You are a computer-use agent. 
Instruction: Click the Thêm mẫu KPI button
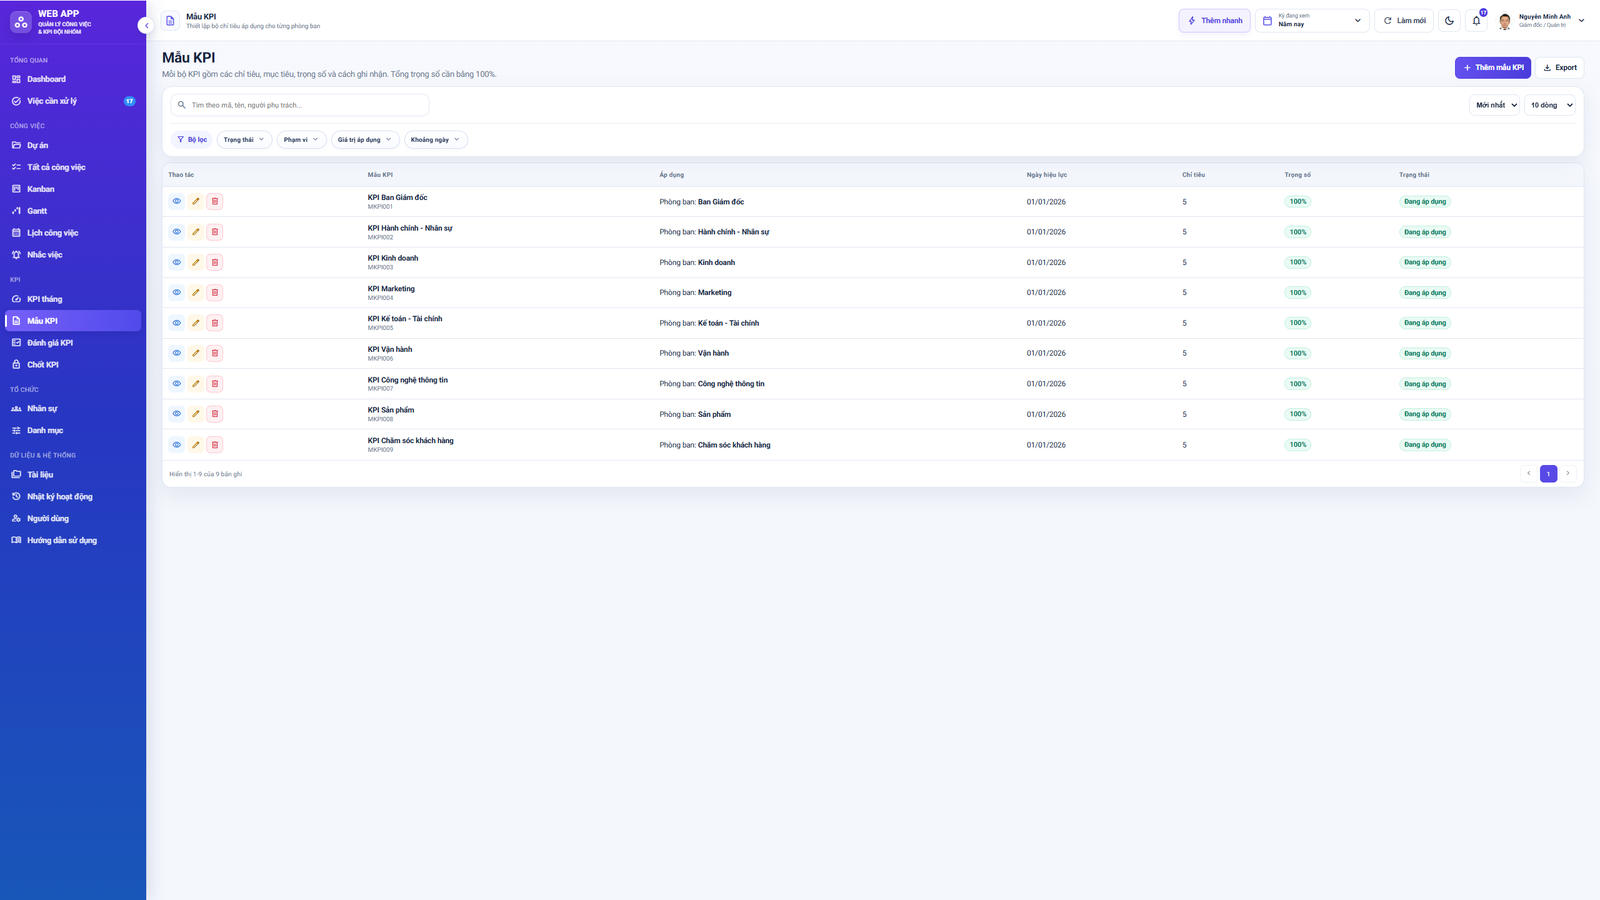pyautogui.click(x=1493, y=68)
